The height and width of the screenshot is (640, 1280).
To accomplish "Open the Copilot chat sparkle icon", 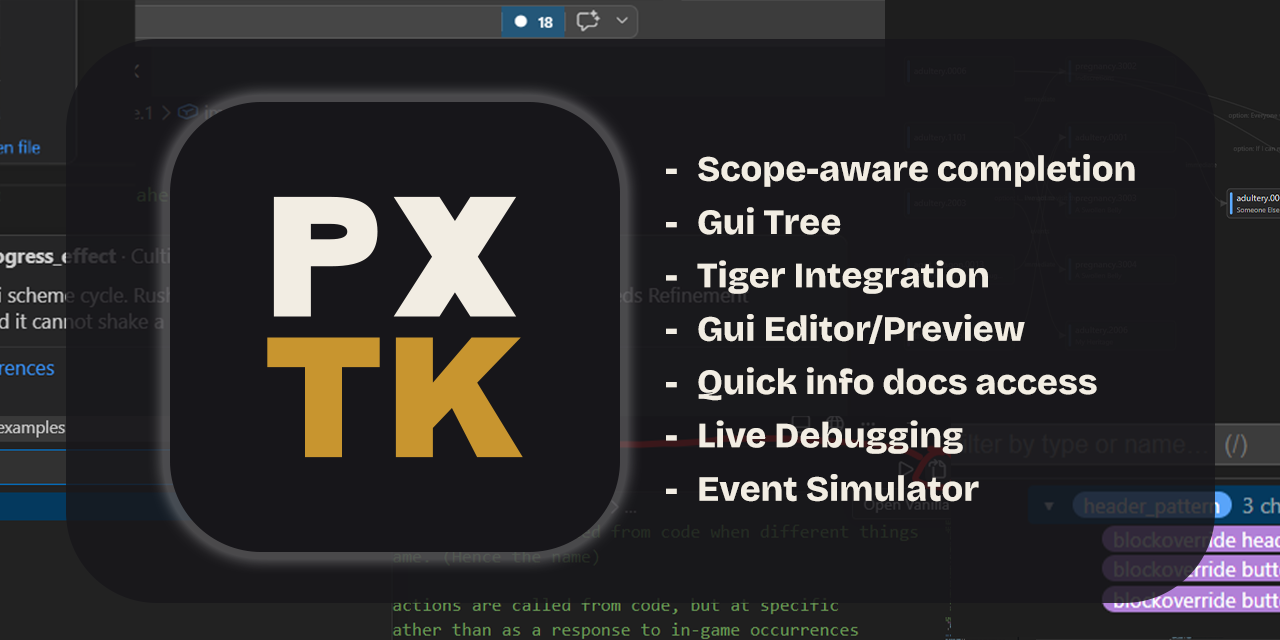I will pyautogui.click(x=588, y=21).
